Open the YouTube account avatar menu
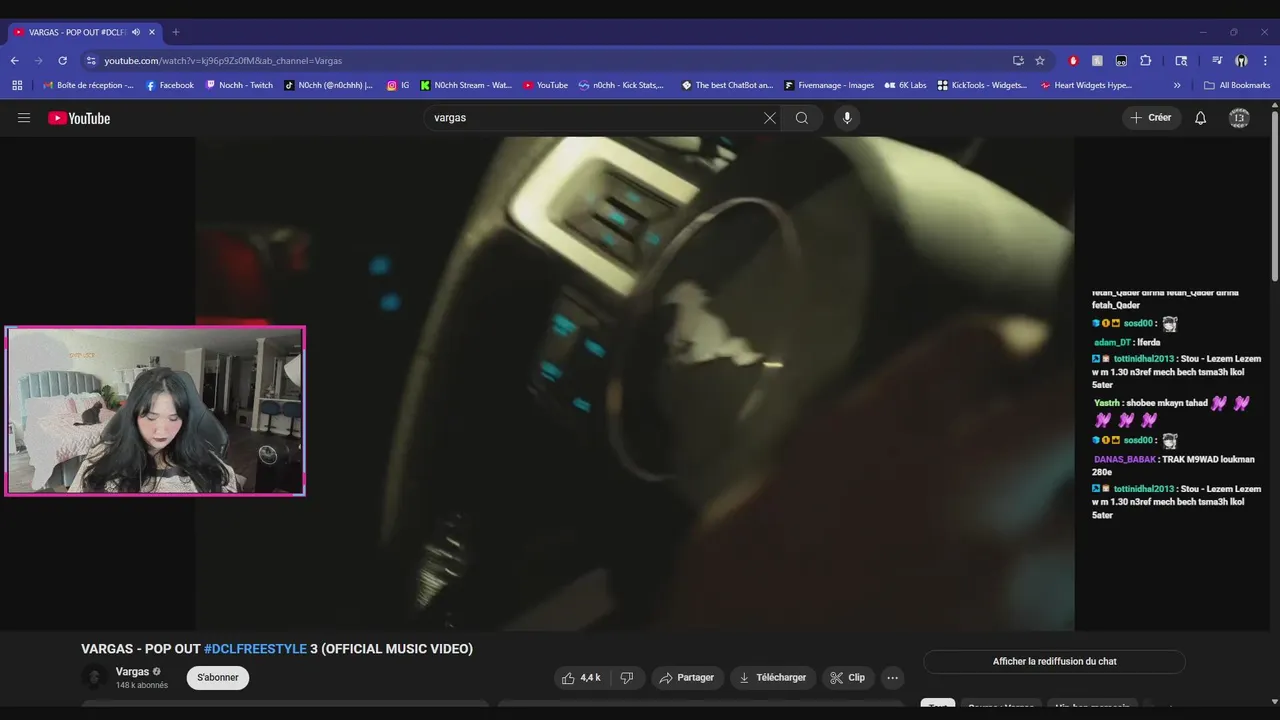This screenshot has height=720, width=1280. [1239, 118]
